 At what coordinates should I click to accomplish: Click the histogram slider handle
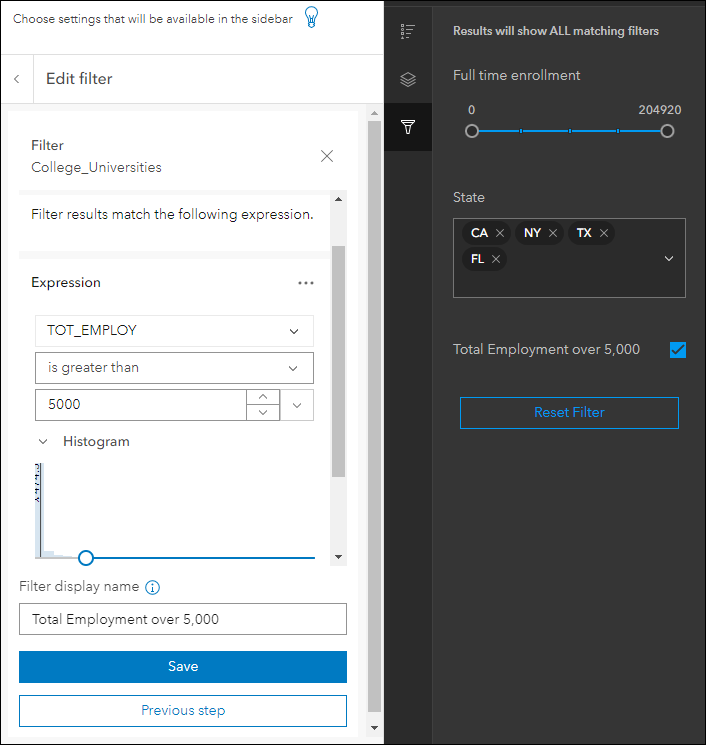[86, 558]
